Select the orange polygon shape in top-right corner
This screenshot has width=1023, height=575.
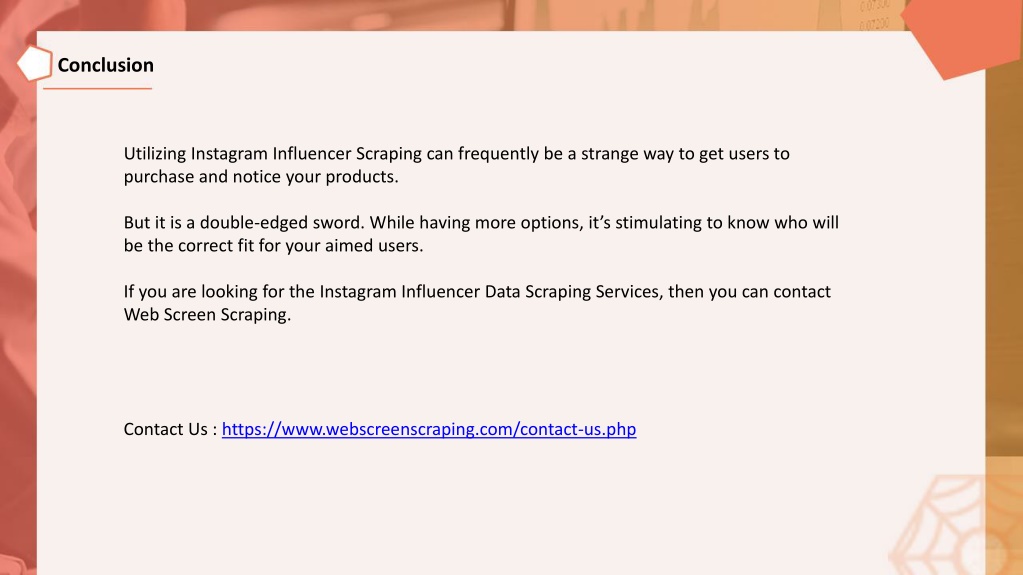[x=960, y=38]
